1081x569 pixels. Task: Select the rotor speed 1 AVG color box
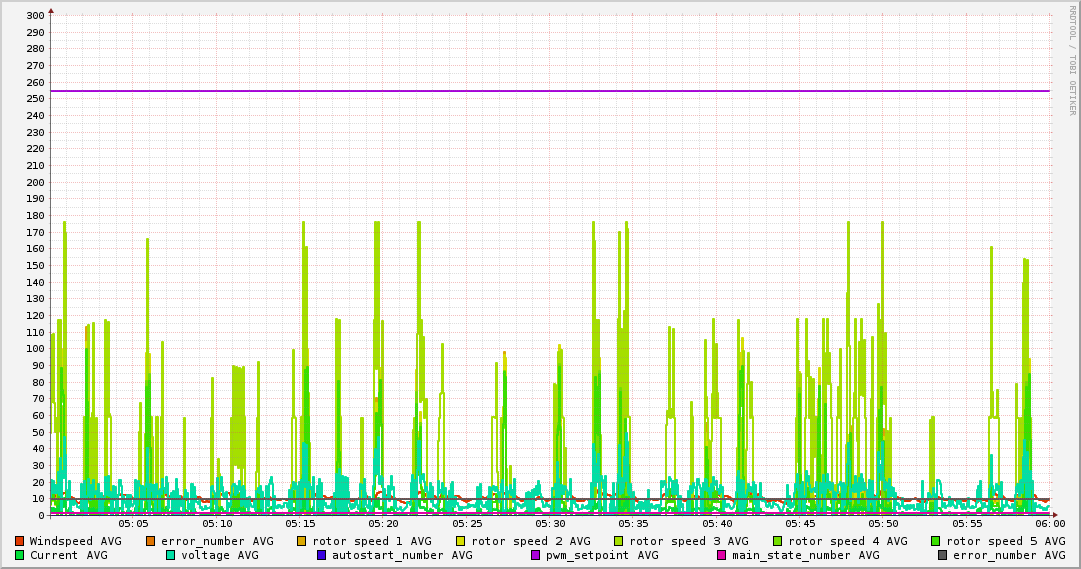302,541
